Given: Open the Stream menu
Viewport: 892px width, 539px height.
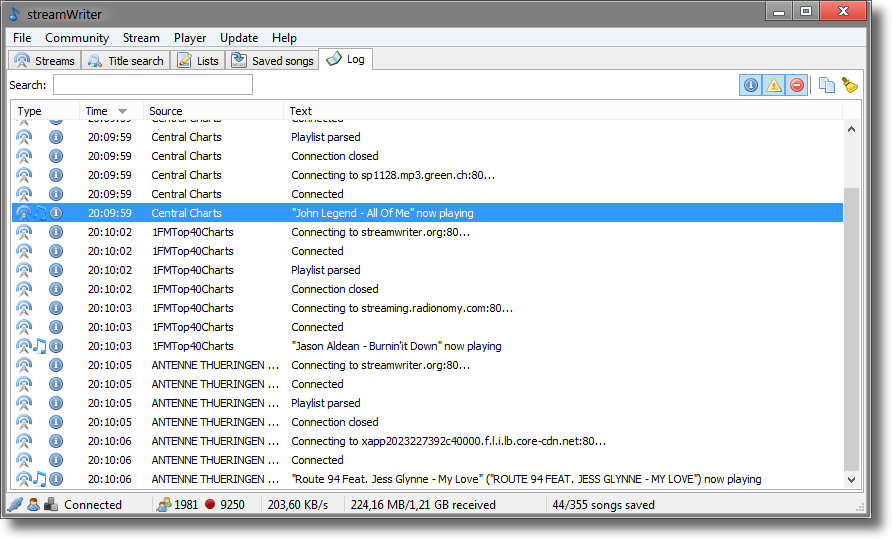Looking at the screenshot, I should (141, 38).
